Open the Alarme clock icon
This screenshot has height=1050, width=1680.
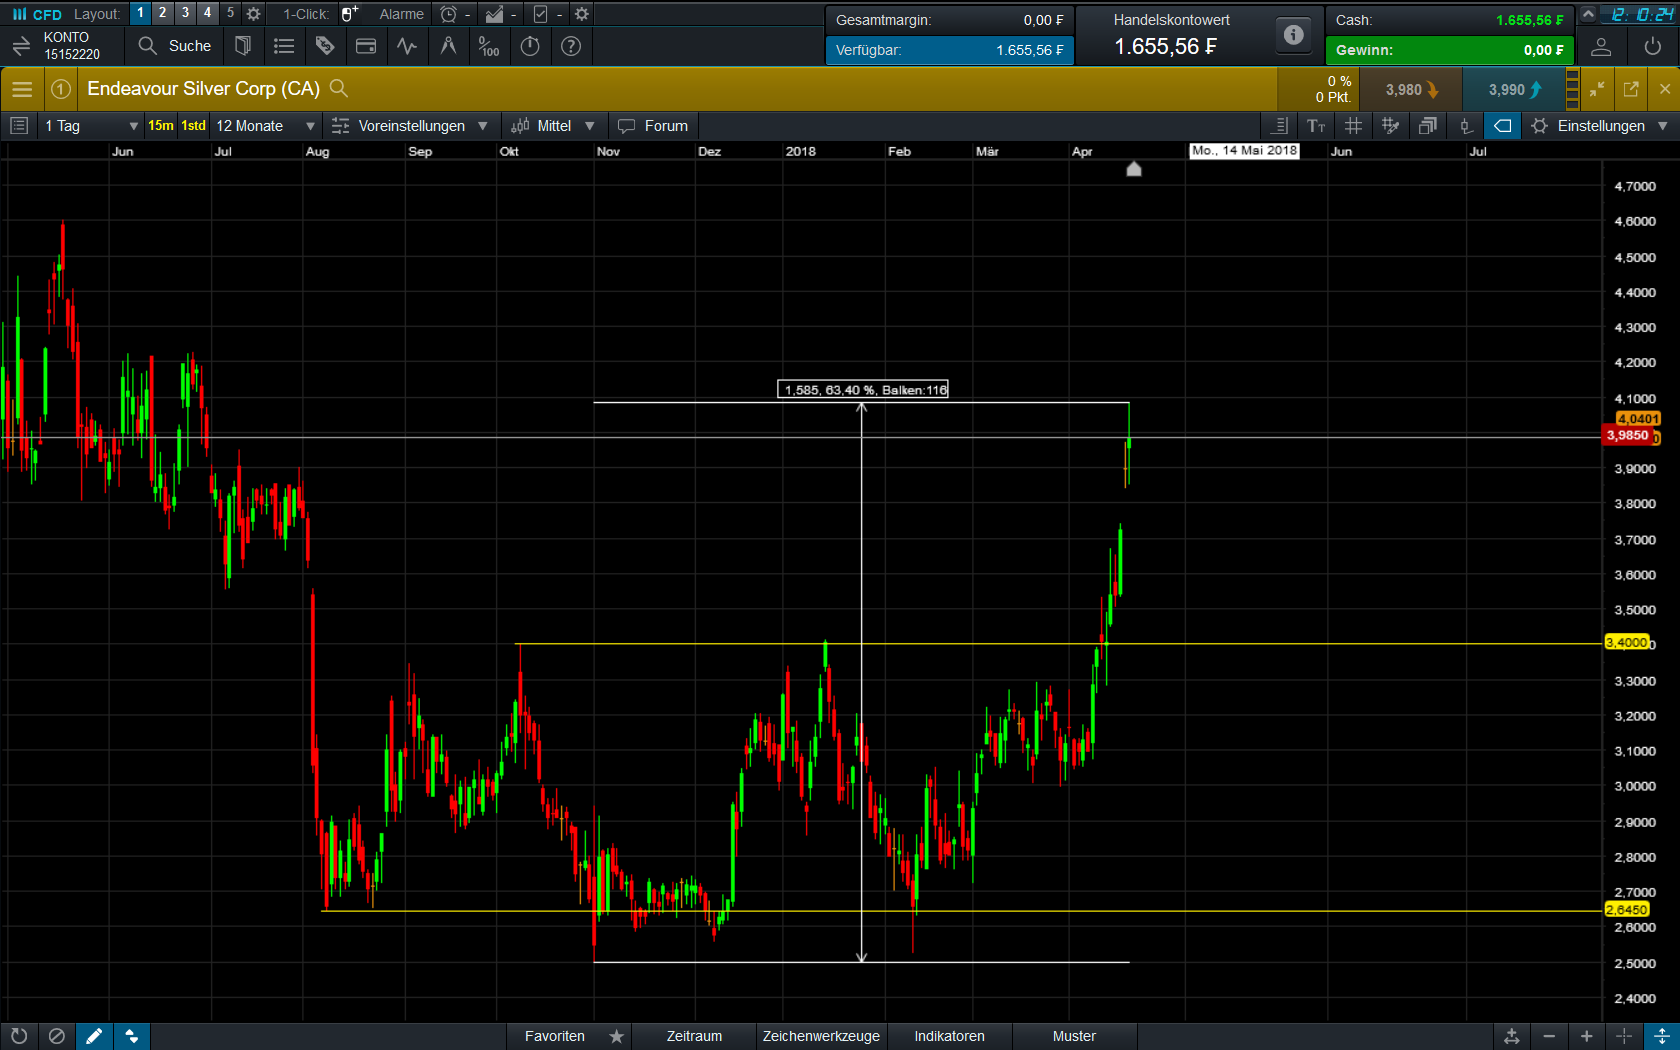click(449, 14)
